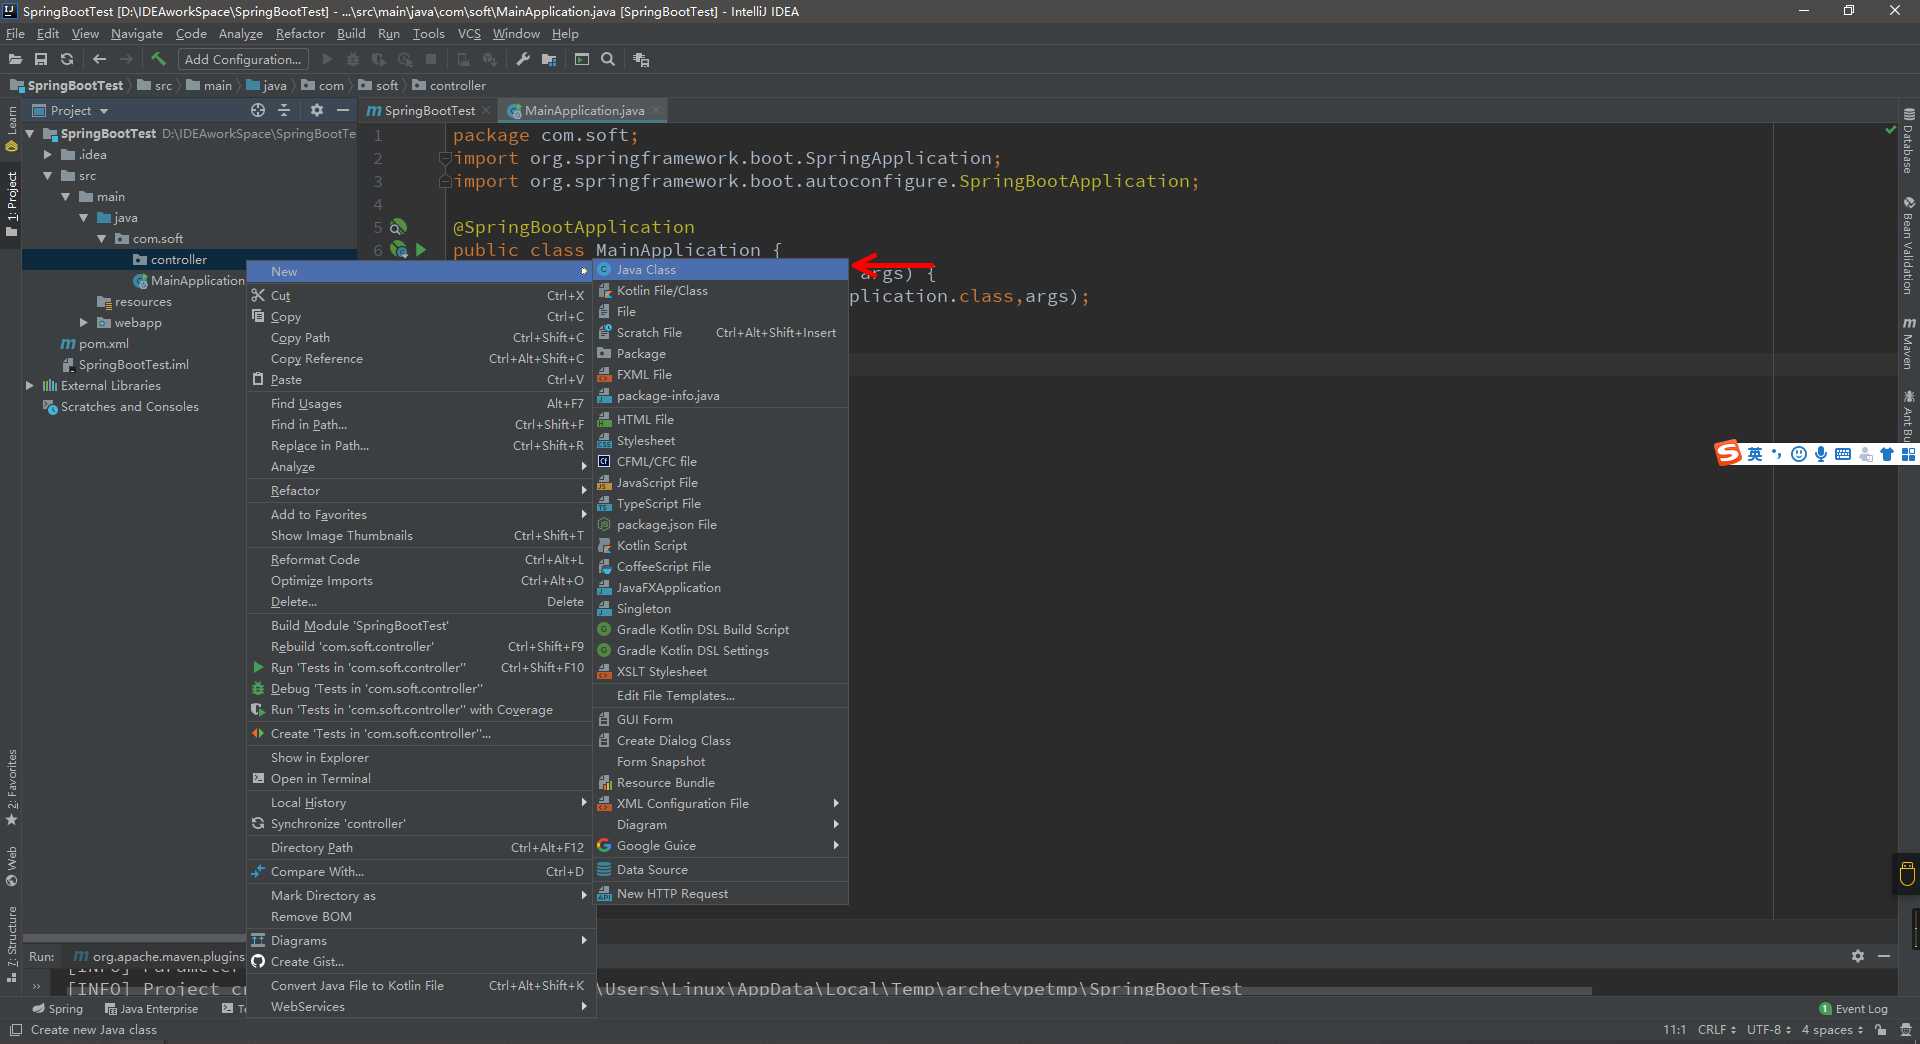Click the locate/scroll-from-source crosshair icon
The width and height of the screenshot is (1920, 1044).
click(x=258, y=110)
